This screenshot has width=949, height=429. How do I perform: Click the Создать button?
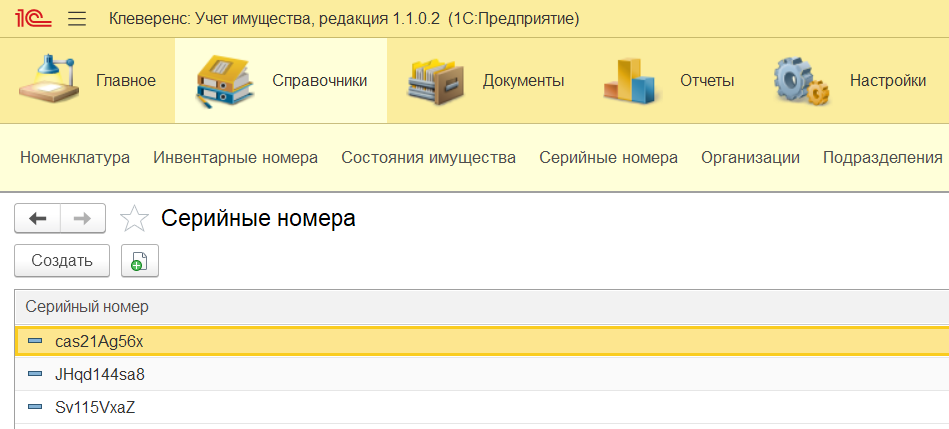tap(62, 261)
